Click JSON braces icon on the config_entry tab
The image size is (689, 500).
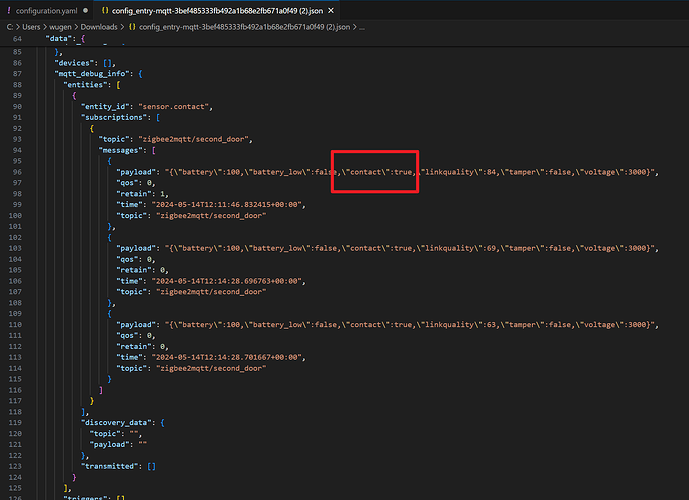coord(105,11)
